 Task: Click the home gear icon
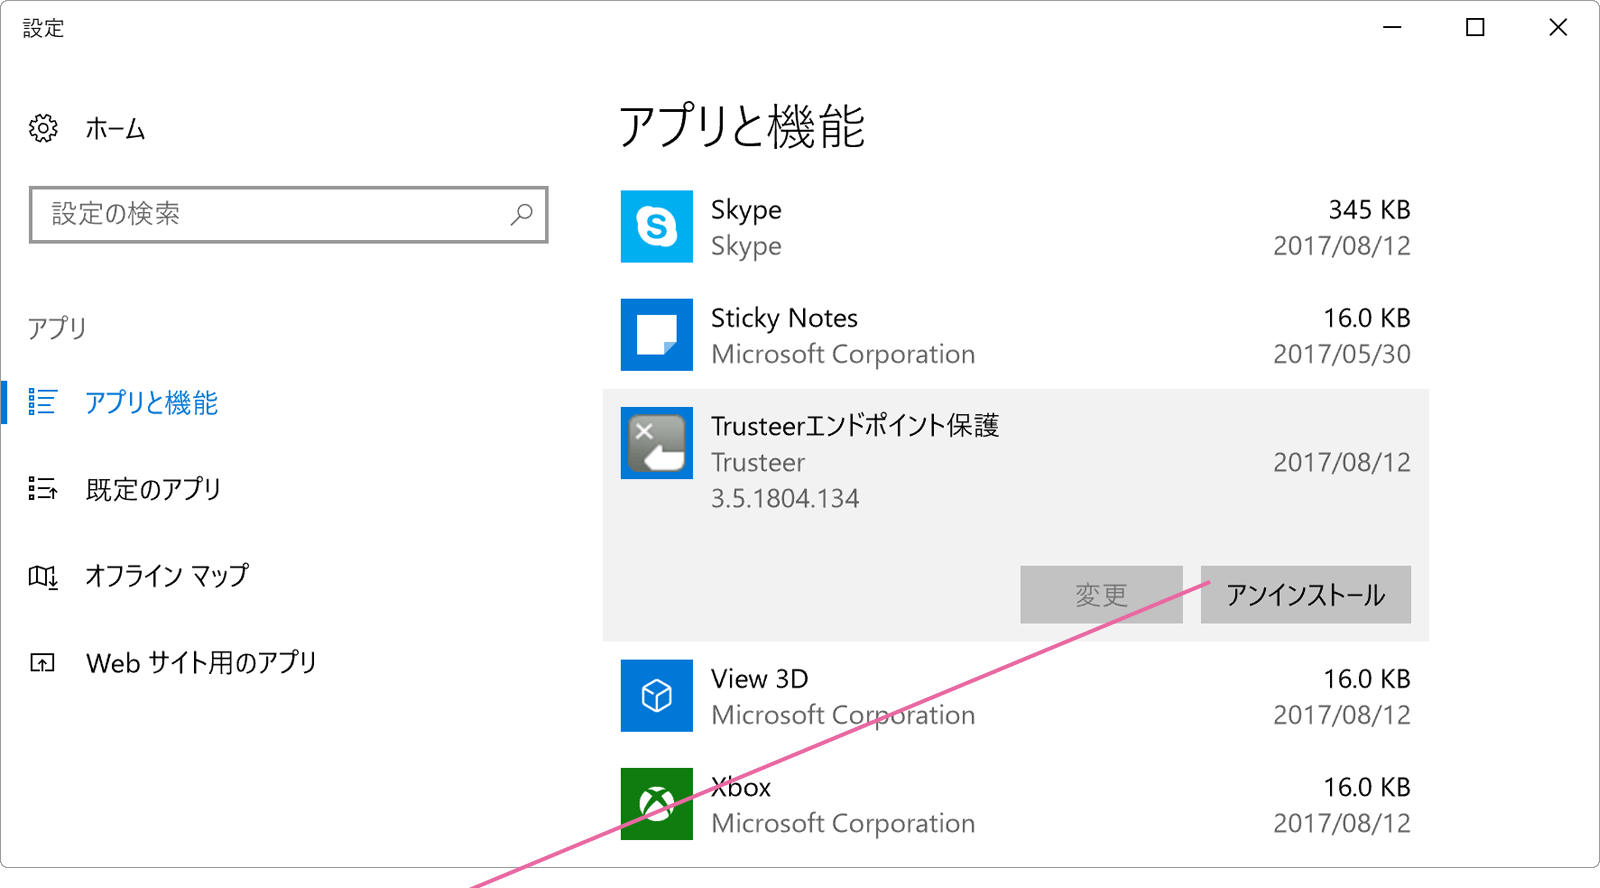tap(43, 128)
